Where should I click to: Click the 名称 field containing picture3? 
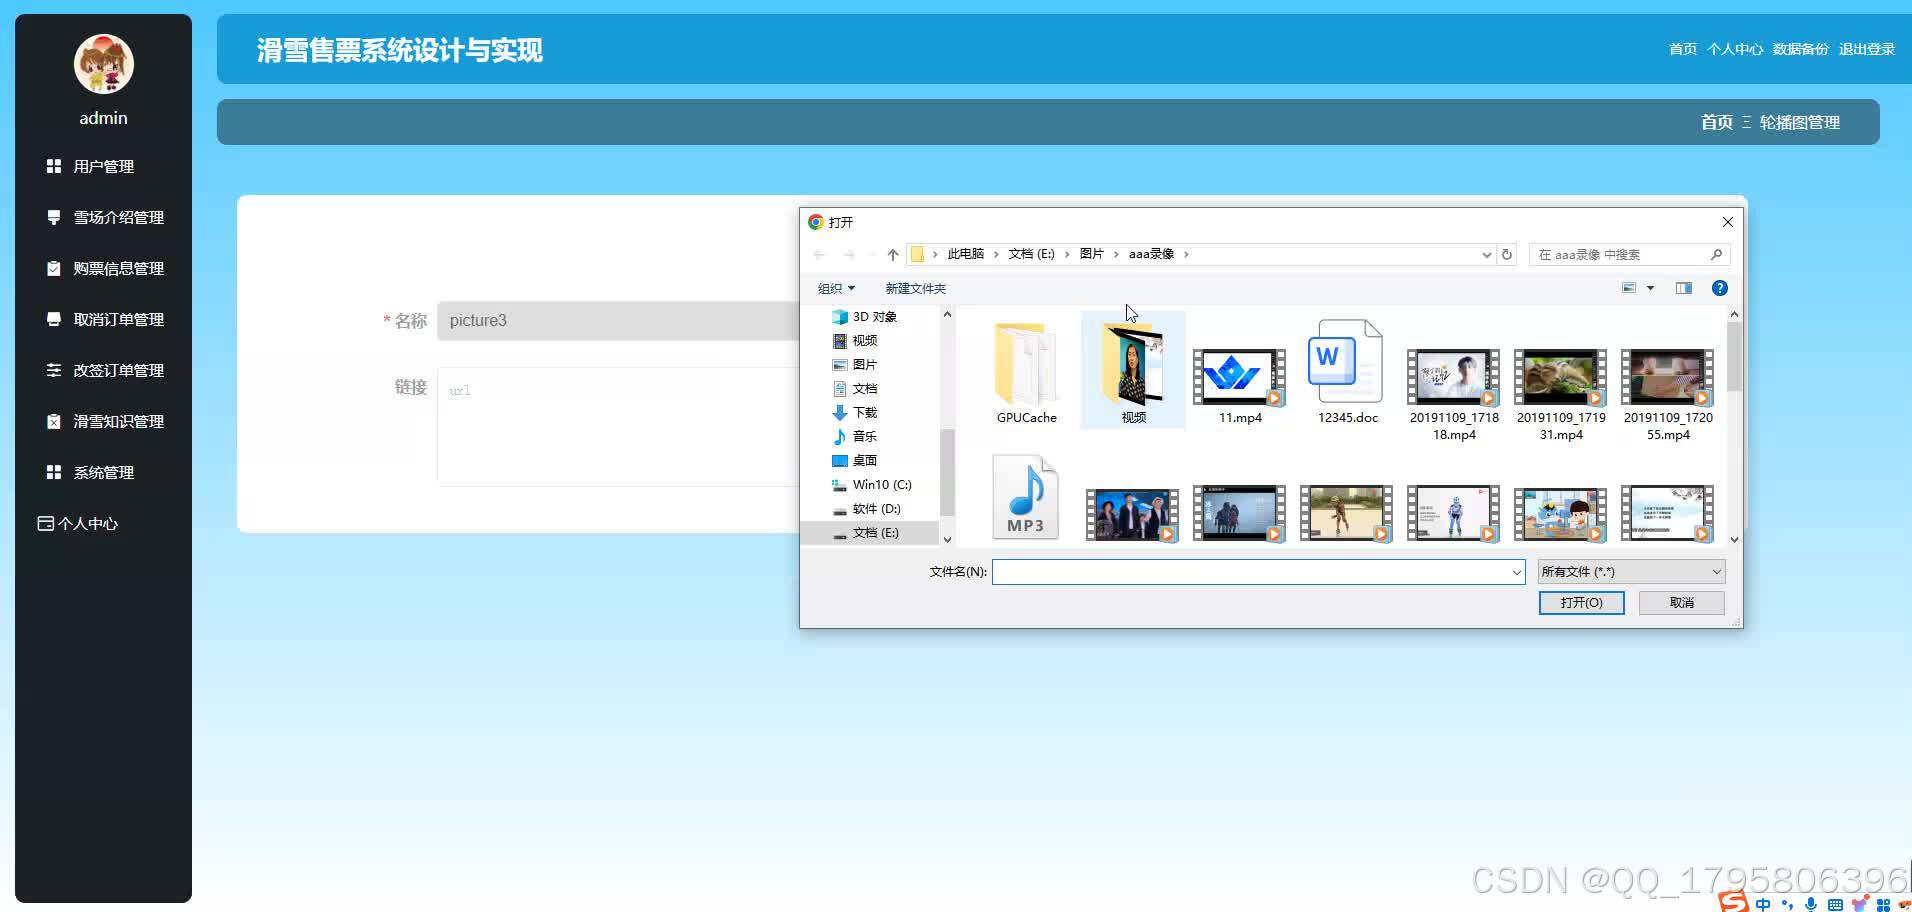click(618, 321)
